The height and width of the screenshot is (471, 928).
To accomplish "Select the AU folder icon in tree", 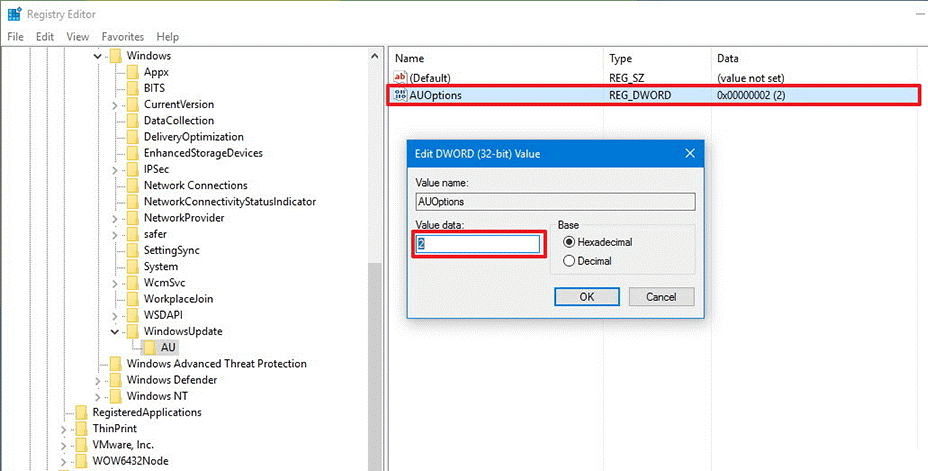I will click(150, 348).
